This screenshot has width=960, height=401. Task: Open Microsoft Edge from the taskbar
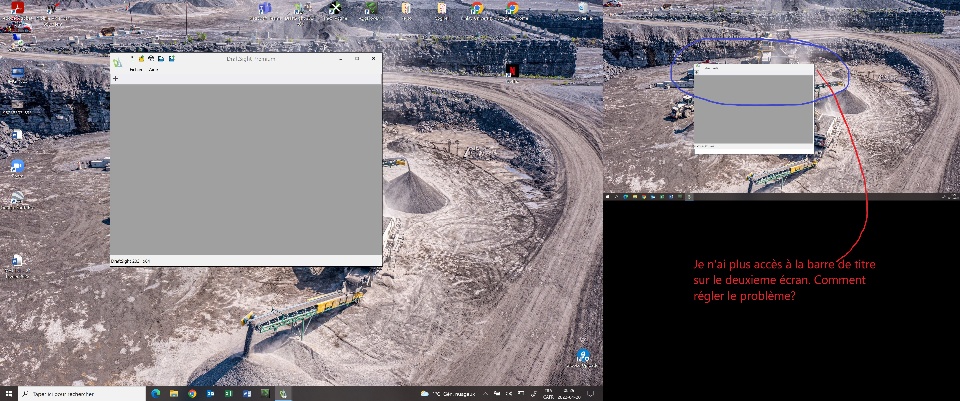[x=156, y=394]
